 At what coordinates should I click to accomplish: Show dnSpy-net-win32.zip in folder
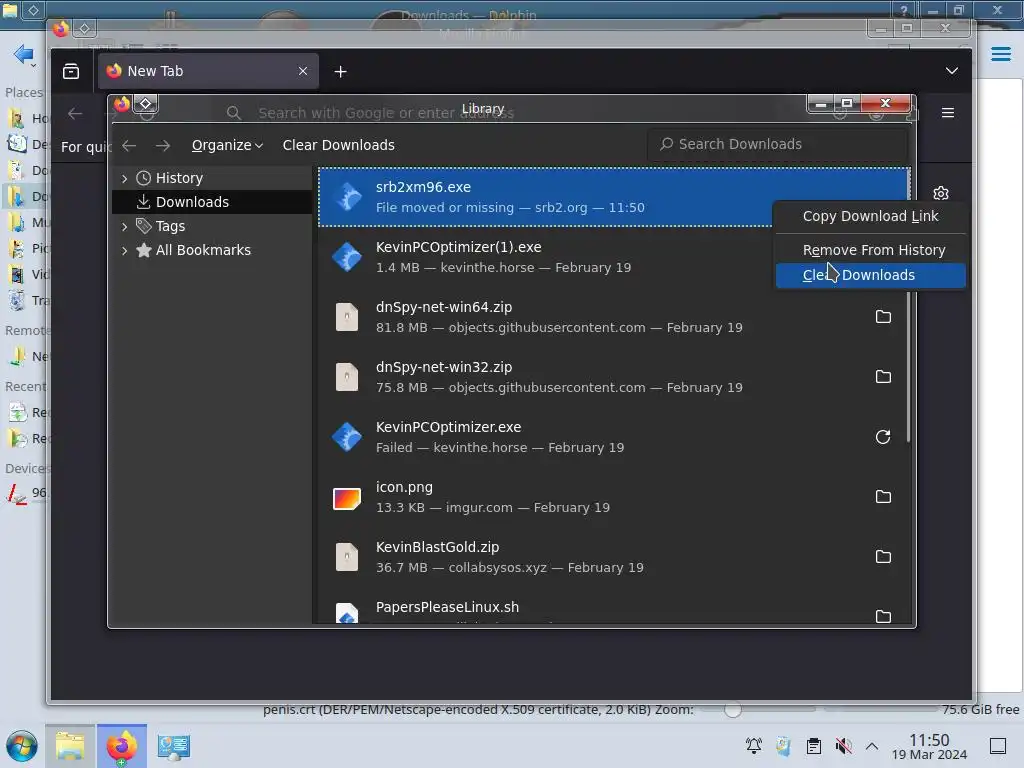pyautogui.click(x=883, y=377)
